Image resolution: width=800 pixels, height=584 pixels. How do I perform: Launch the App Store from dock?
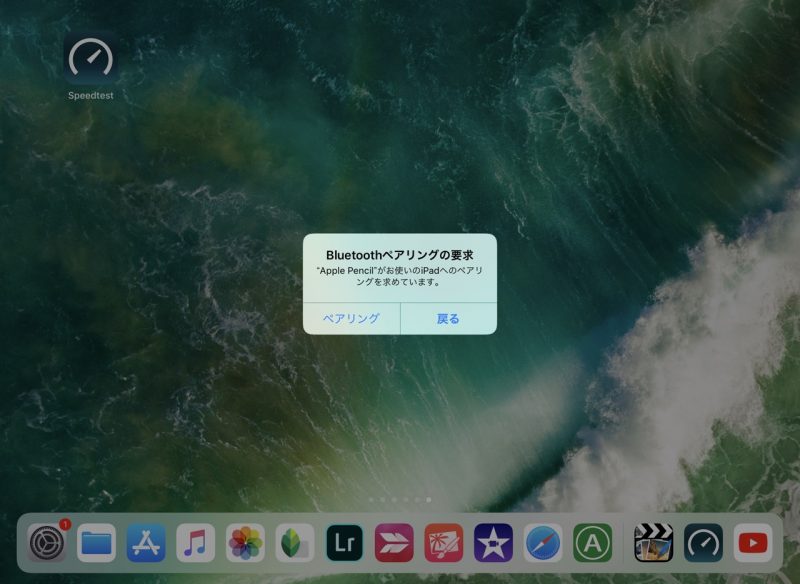pyautogui.click(x=146, y=543)
